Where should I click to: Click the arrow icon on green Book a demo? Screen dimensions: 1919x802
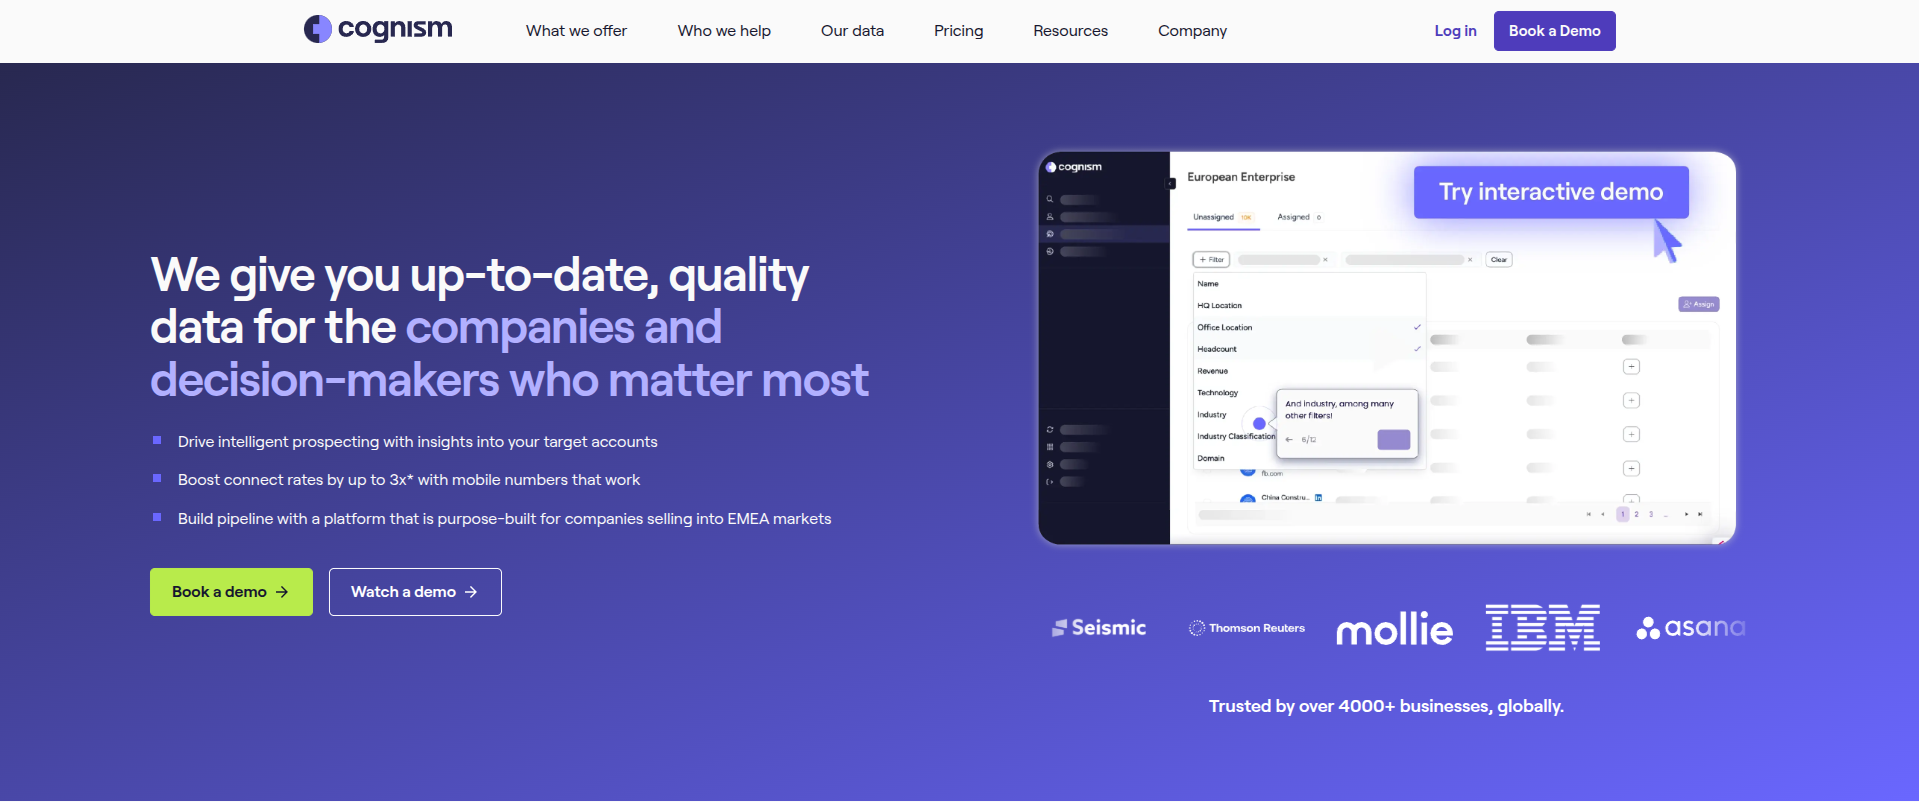click(282, 592)
